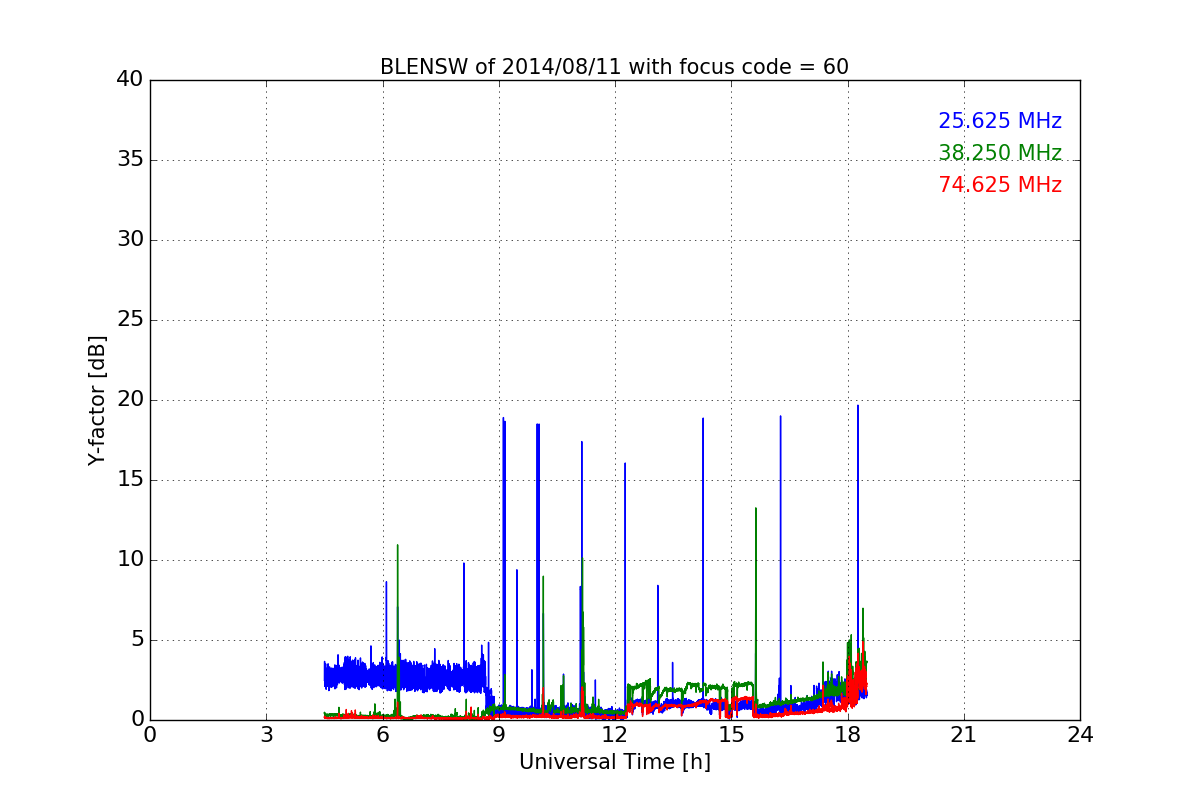The image size is (1200, 800).
Task: Click the x-axis tick label "6"
Action: 383,735
